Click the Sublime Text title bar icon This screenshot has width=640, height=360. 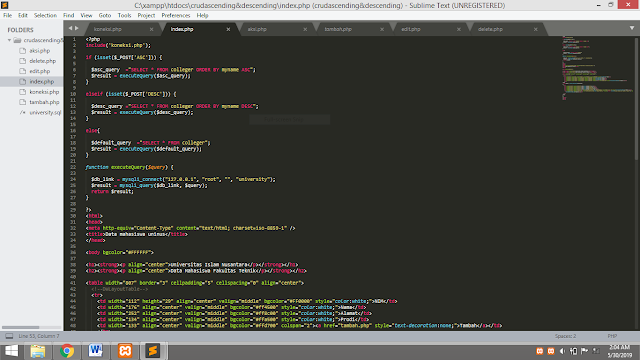[x=4, y=5]
